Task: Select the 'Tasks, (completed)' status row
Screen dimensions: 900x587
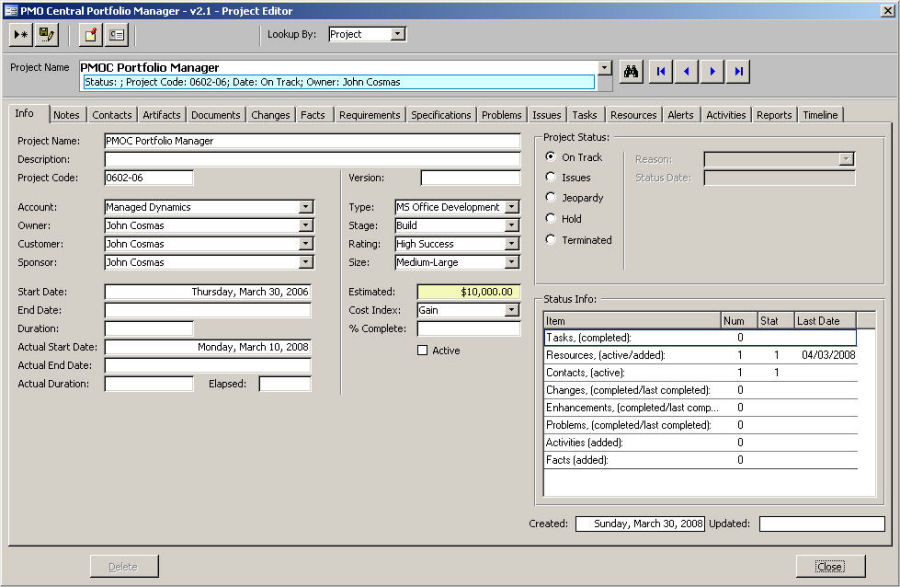Action: 700,337
